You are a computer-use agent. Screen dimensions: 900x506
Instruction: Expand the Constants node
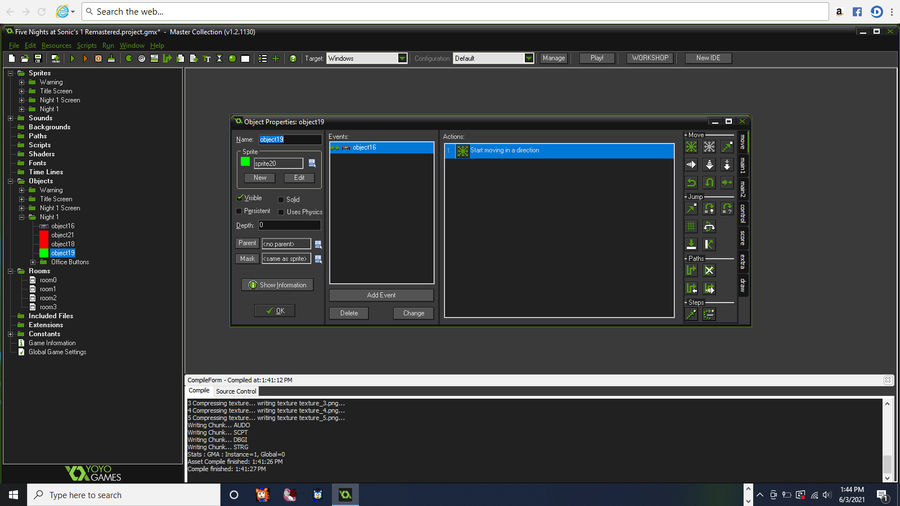pos(10,334)
